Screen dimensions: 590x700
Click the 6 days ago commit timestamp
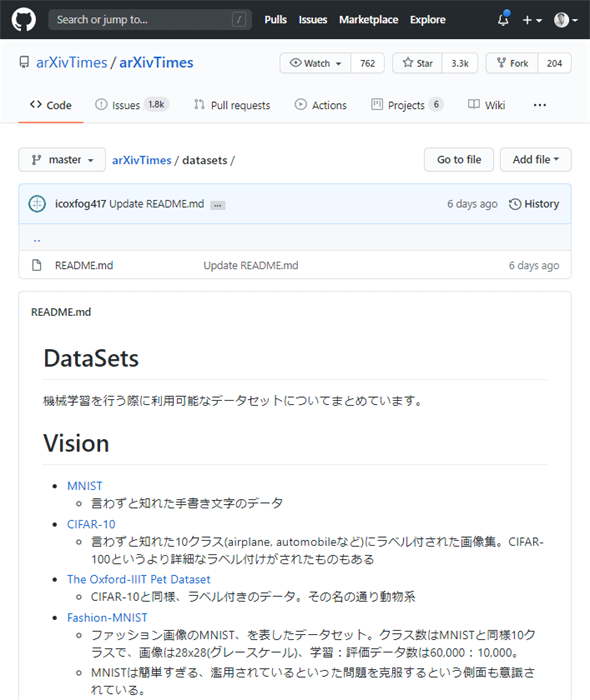[472, 204]
